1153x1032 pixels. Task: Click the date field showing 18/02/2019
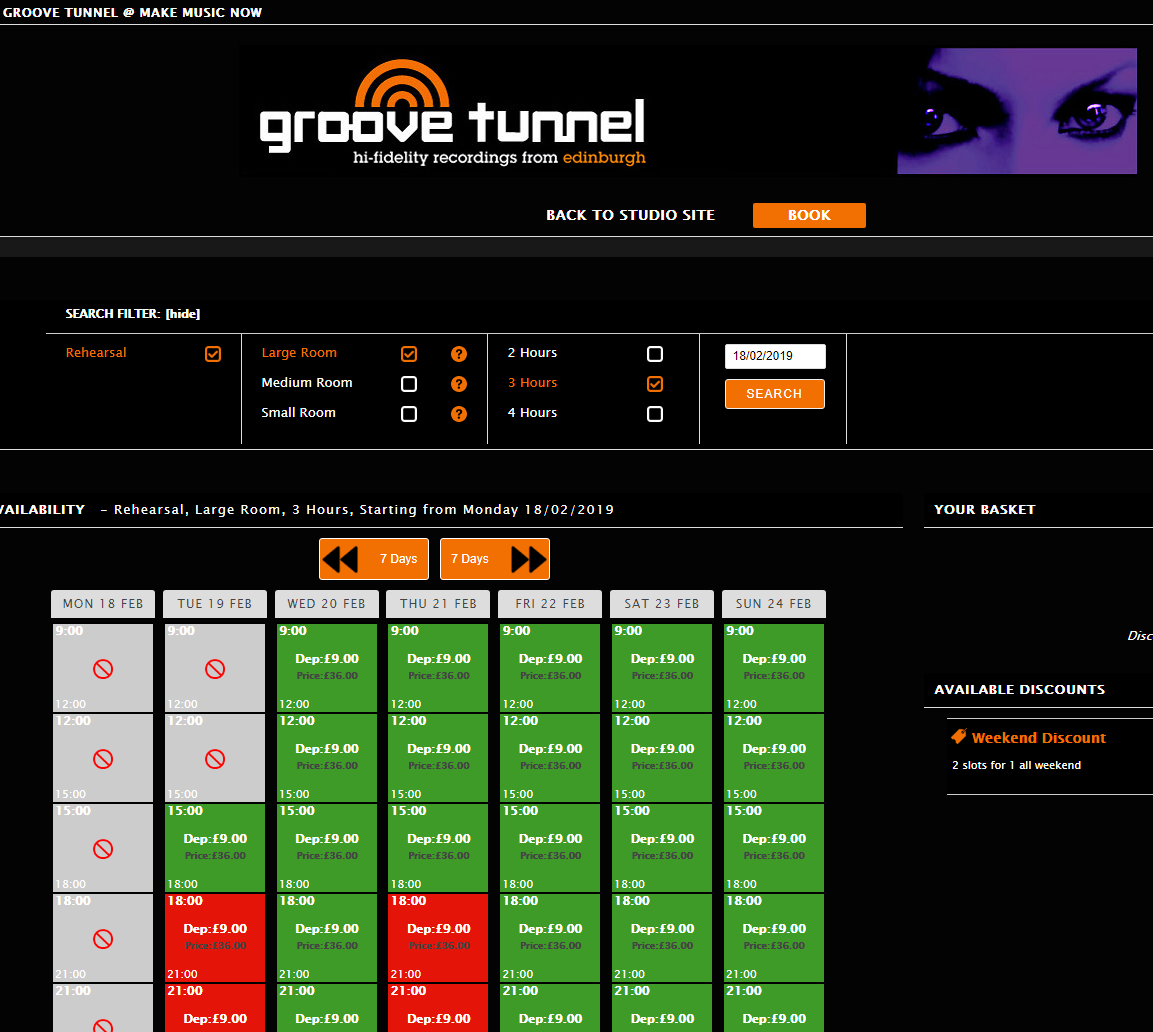pos(775,356)
